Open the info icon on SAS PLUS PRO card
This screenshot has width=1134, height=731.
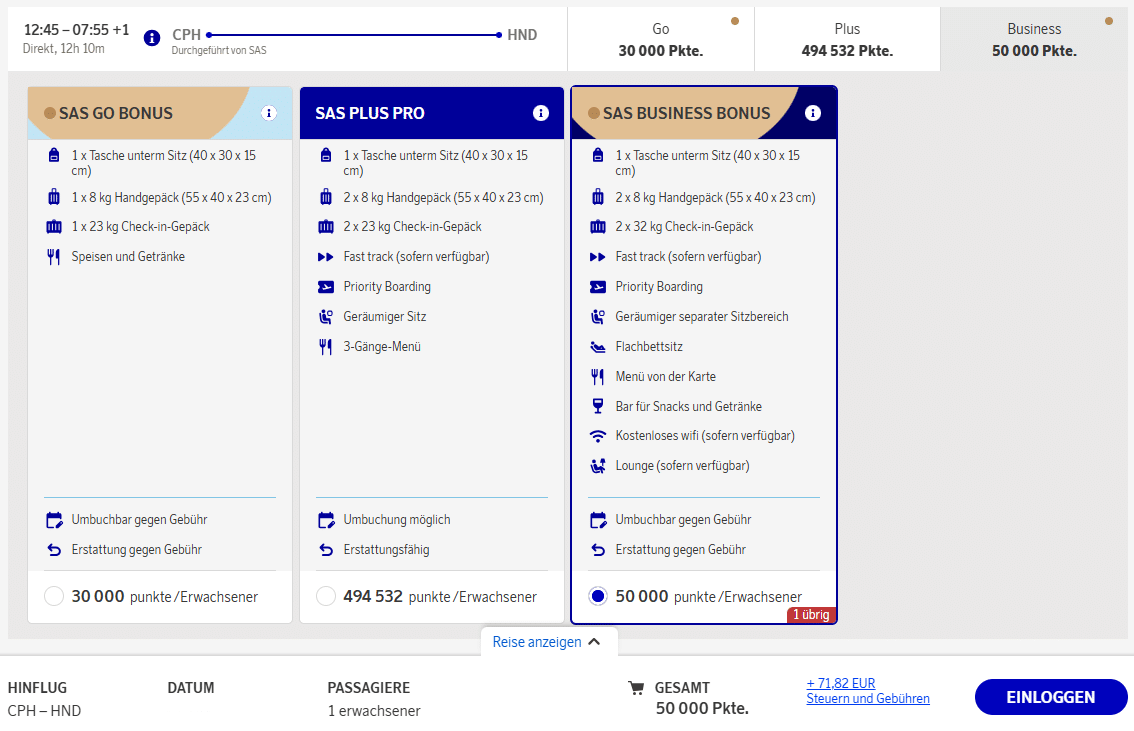pos(540,113)
